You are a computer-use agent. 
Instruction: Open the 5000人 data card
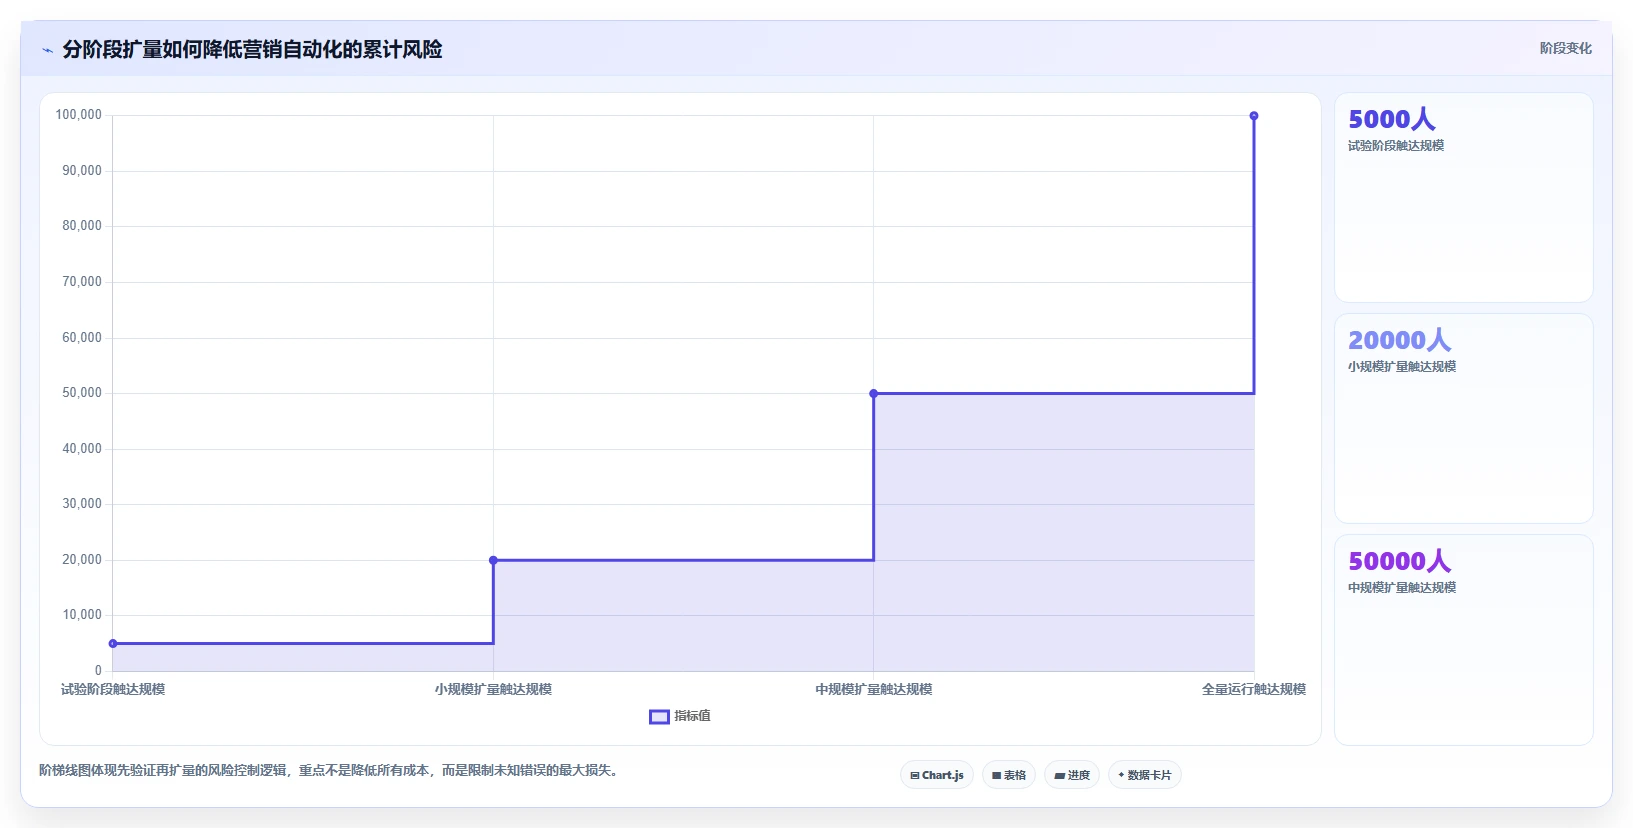1464,198
